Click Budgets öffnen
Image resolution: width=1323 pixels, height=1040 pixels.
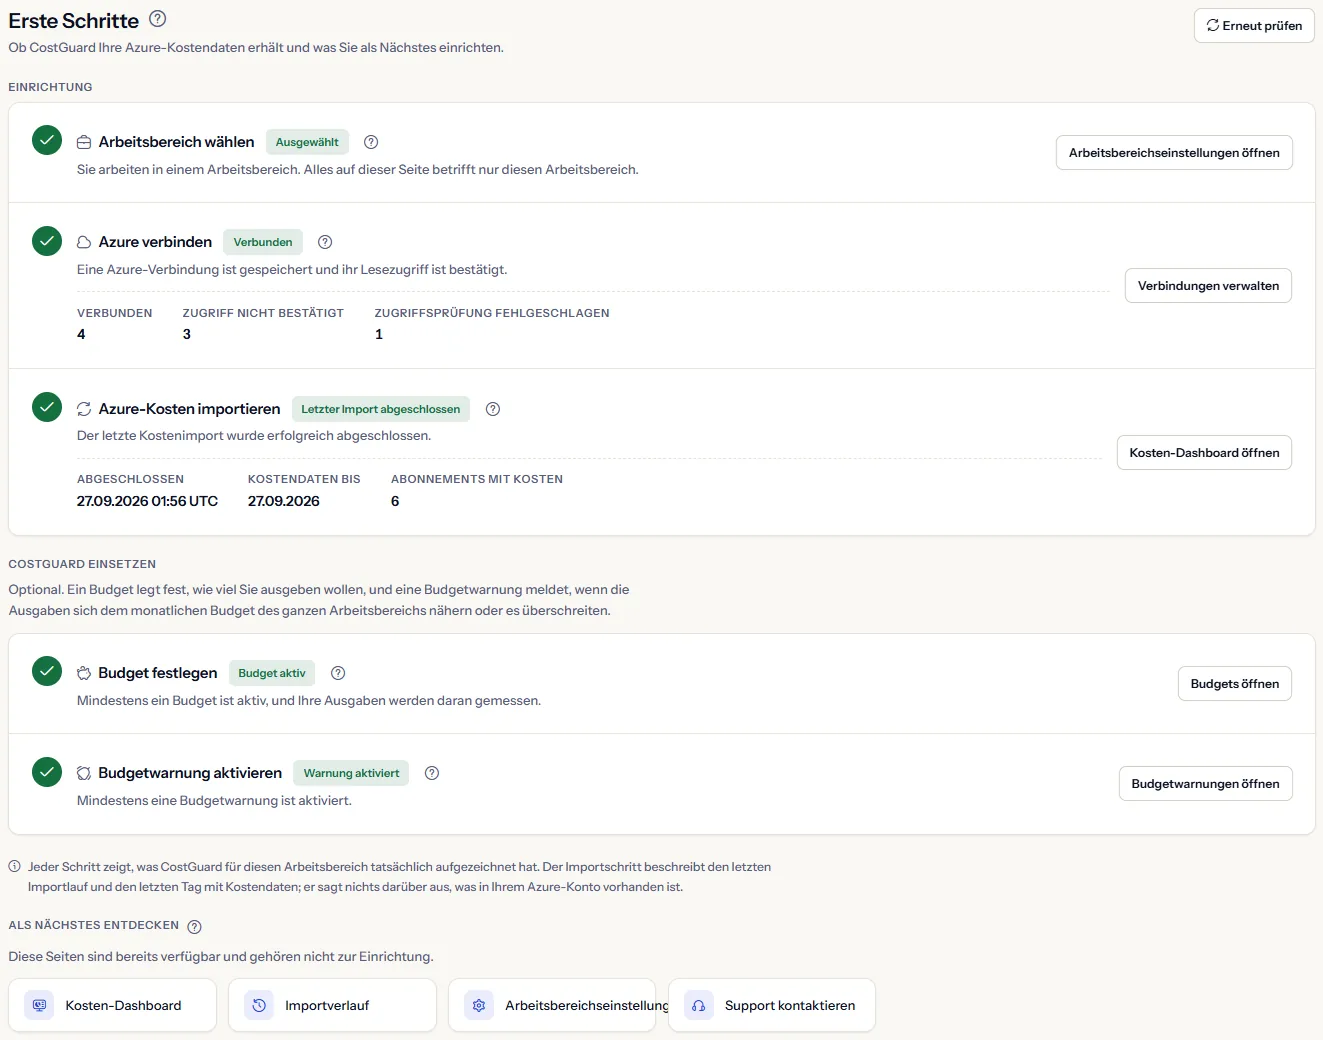[x=1235, y=684]
